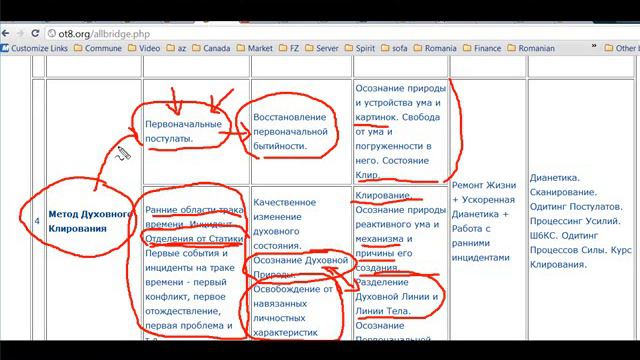Open the Romania bookmarks folder
640x360 pixels.
[x=435, y=48]
